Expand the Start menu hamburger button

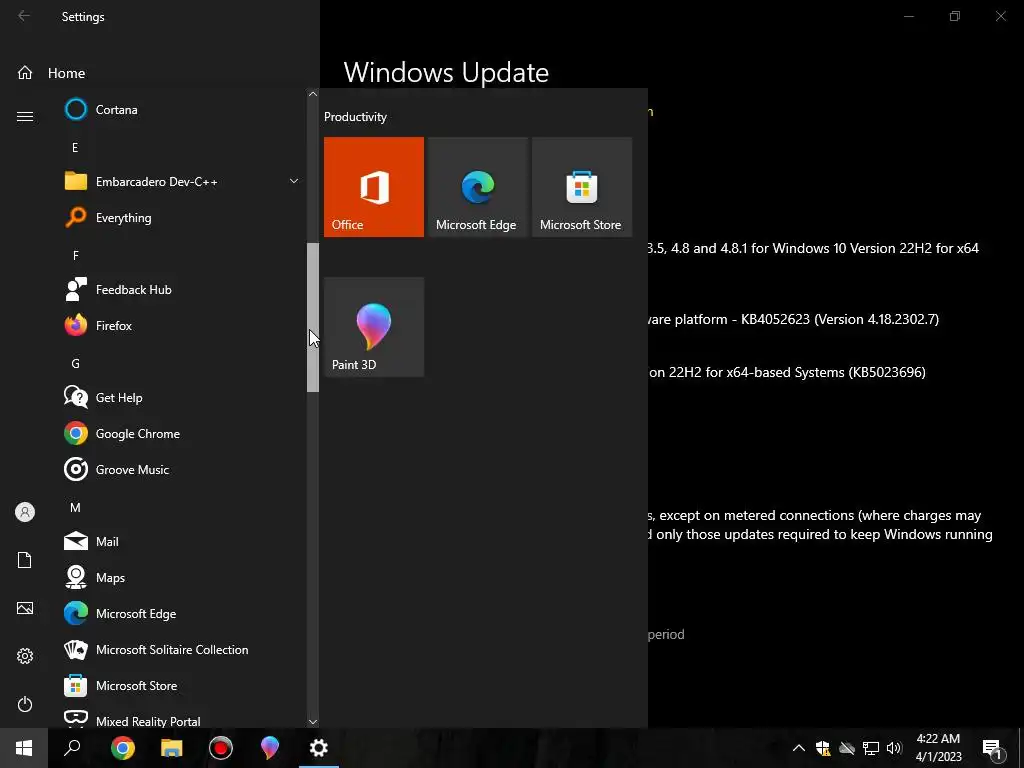25,116
